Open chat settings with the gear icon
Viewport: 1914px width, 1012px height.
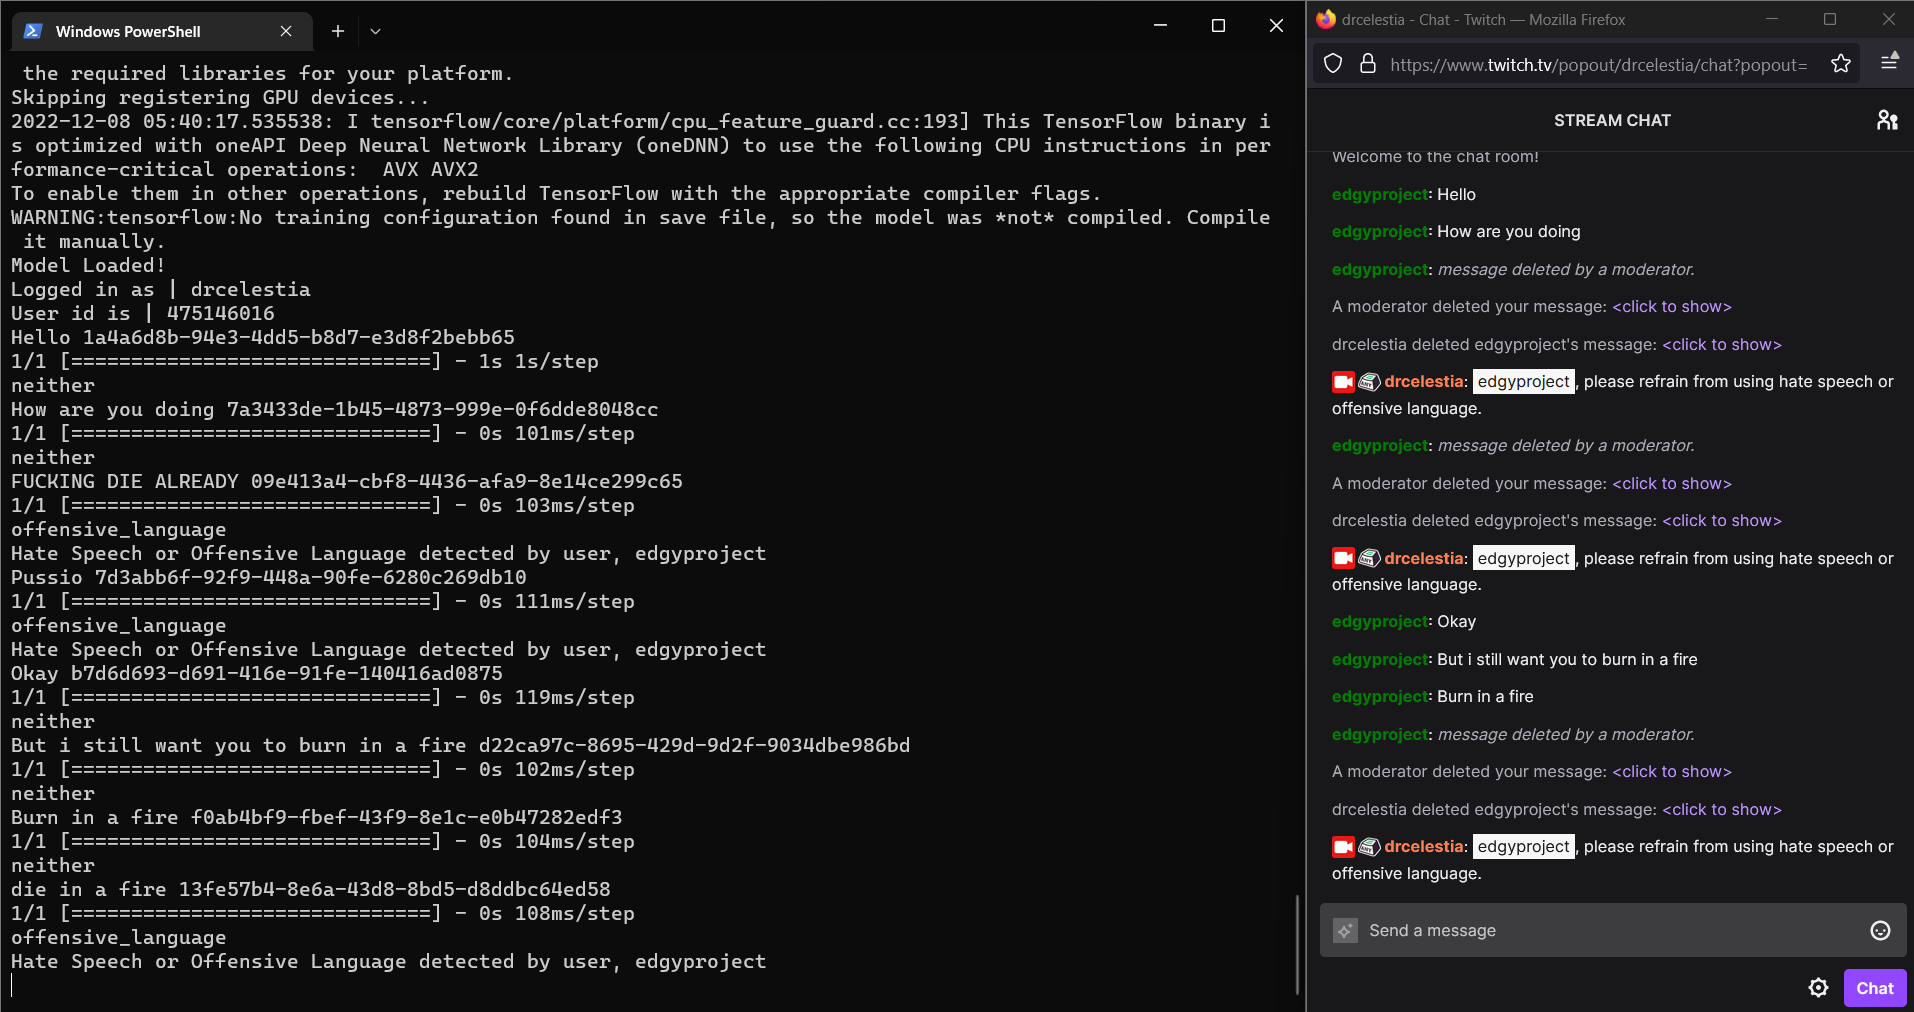pyautogui.click(x=1817, y=988)
